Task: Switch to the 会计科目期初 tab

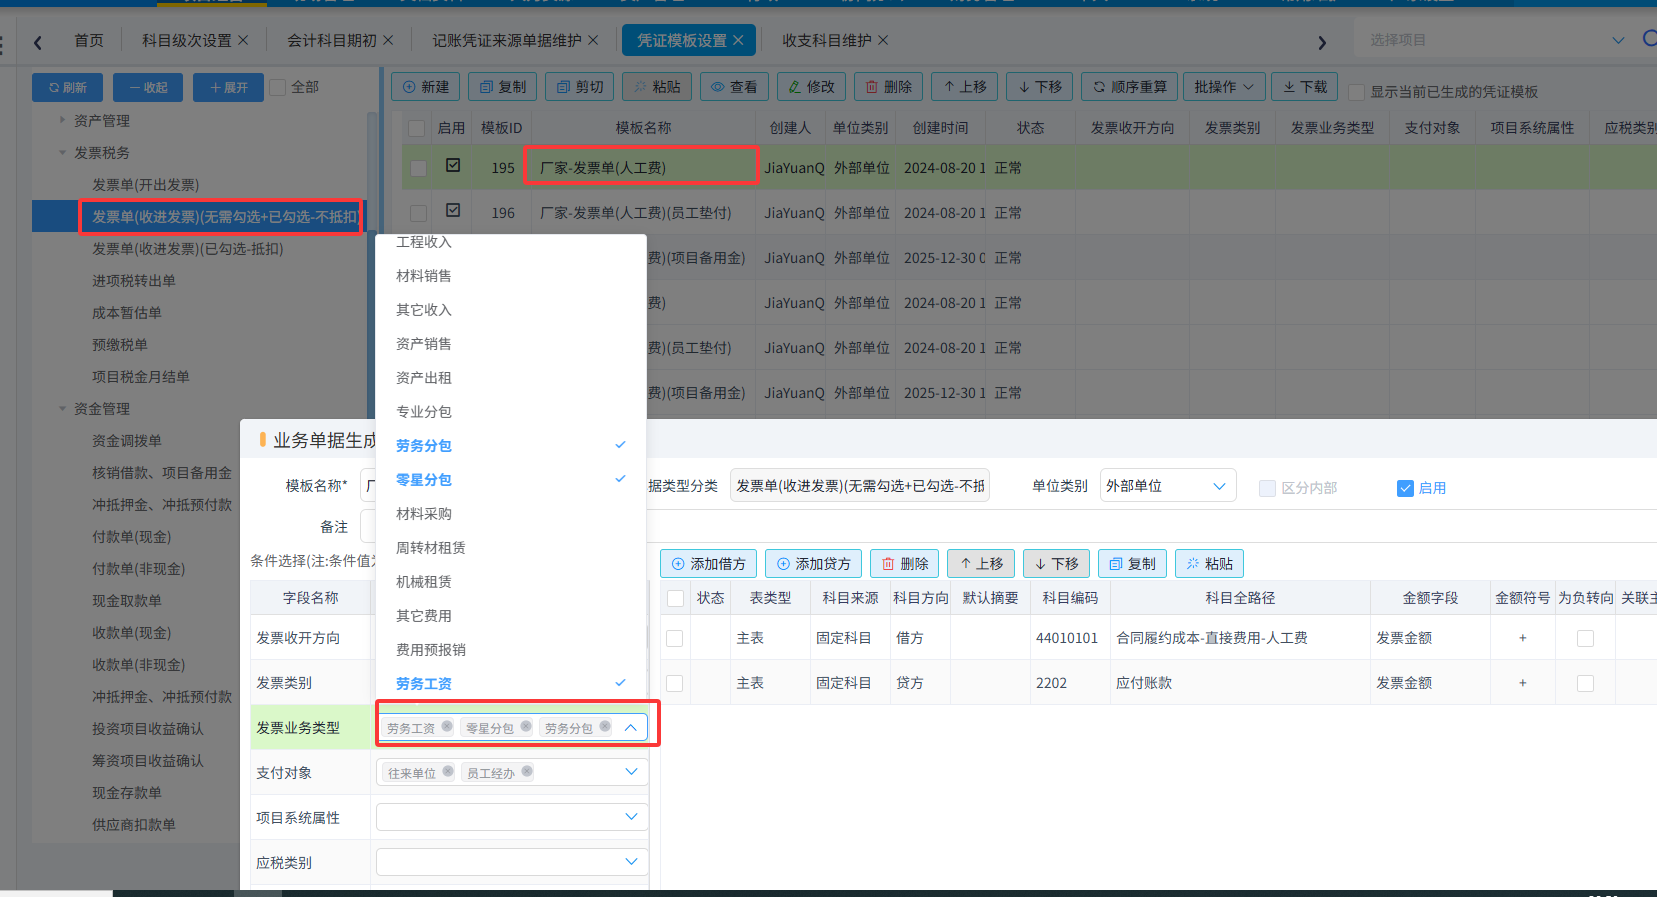Action: 332,40
